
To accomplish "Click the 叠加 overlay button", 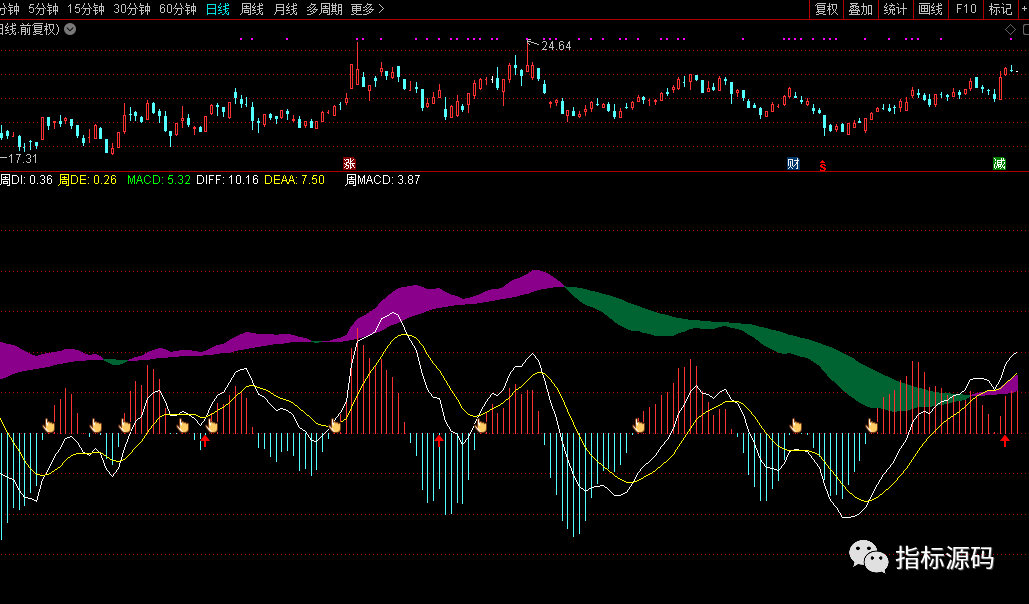I will coord(860,9).
